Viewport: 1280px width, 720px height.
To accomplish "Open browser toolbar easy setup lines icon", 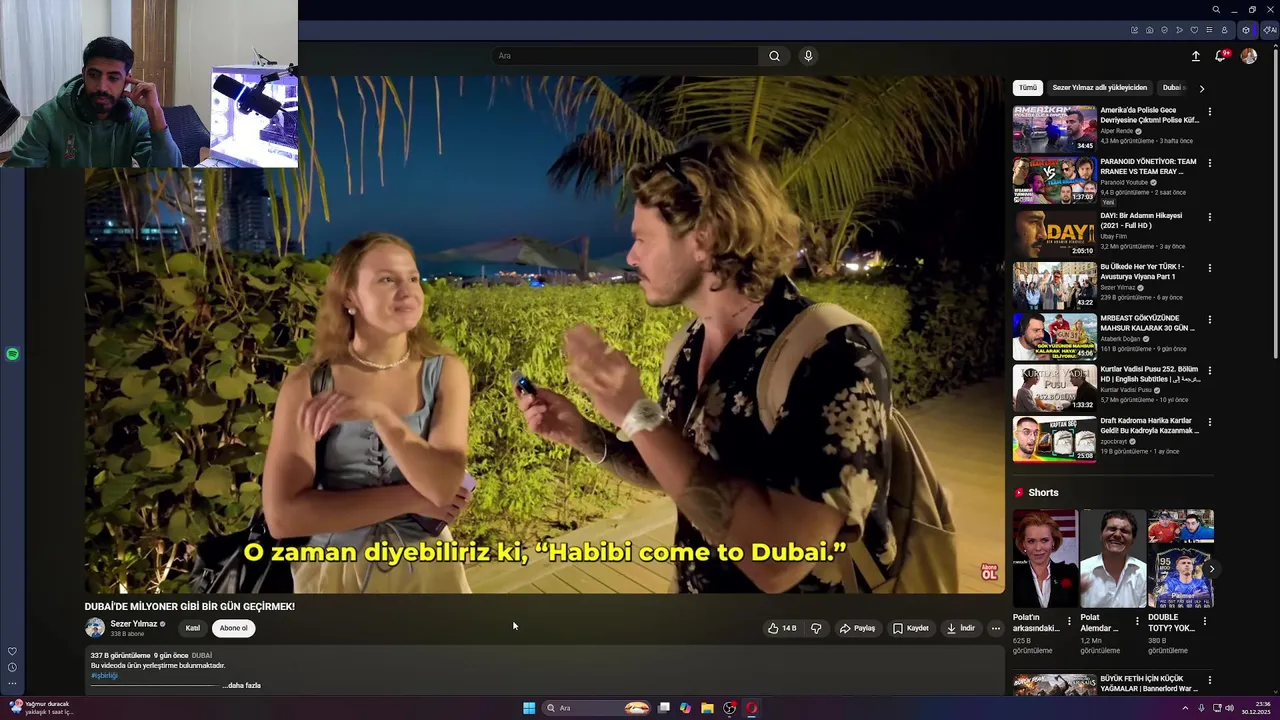I will (x=1209, y=30).
